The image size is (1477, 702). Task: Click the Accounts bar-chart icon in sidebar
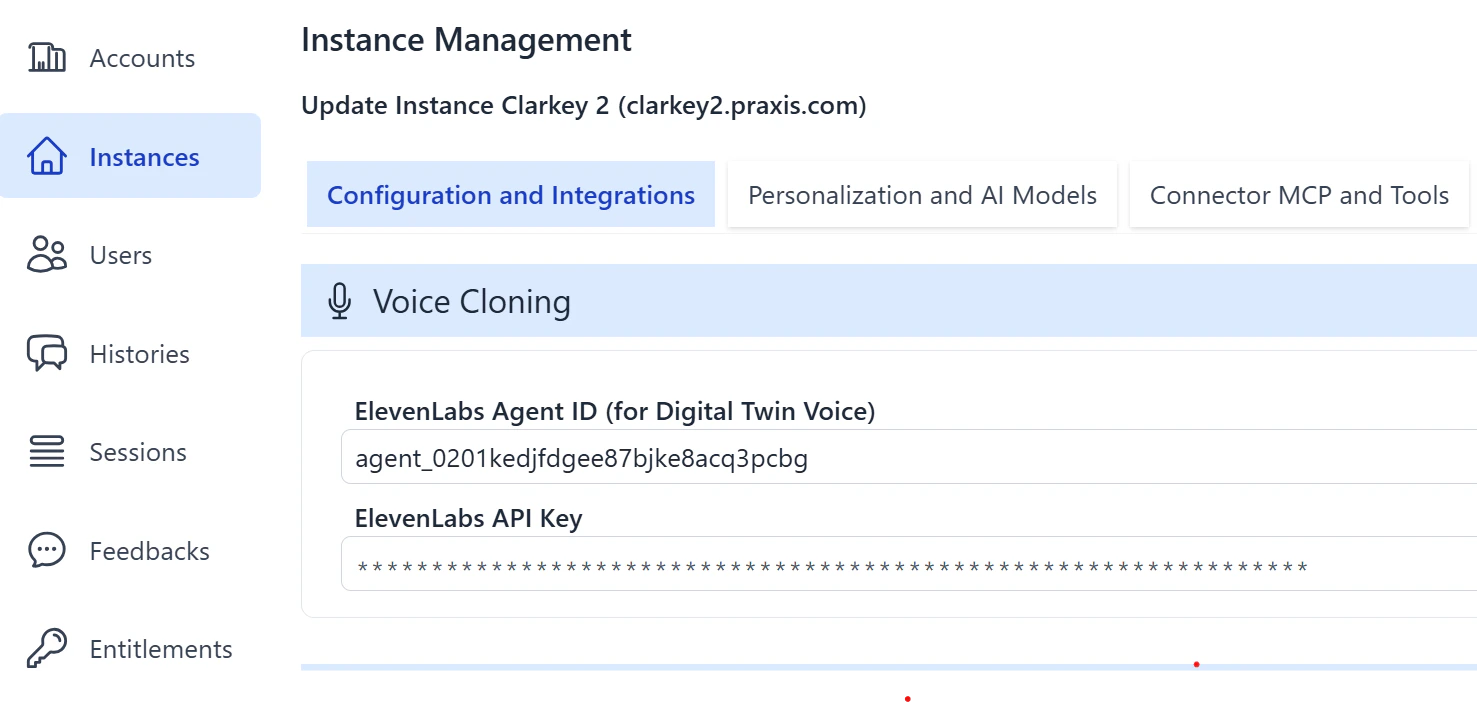click(x=47, y=58)
